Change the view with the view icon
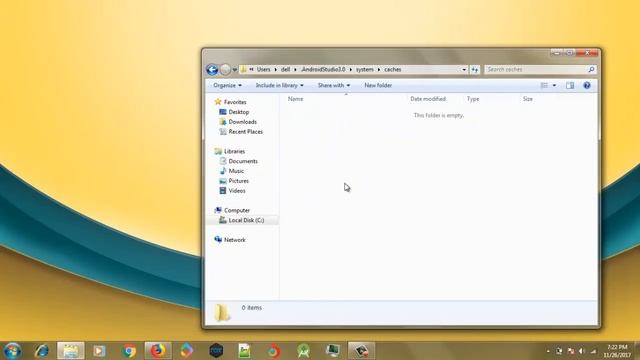Viewport: 640px width, 360px height. tap(544, 85)
